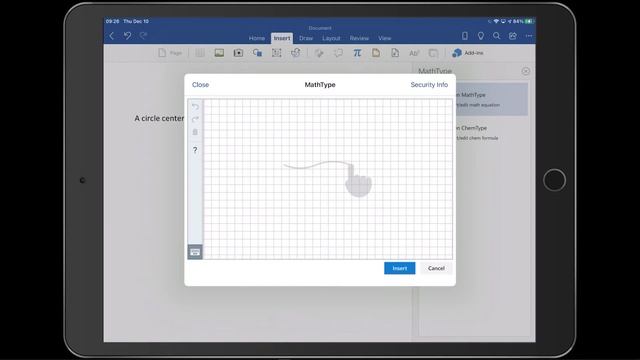Insert a link from ribbon
Image resolution: width=640 pixels, height=360 pixels.
pos(319,53)
